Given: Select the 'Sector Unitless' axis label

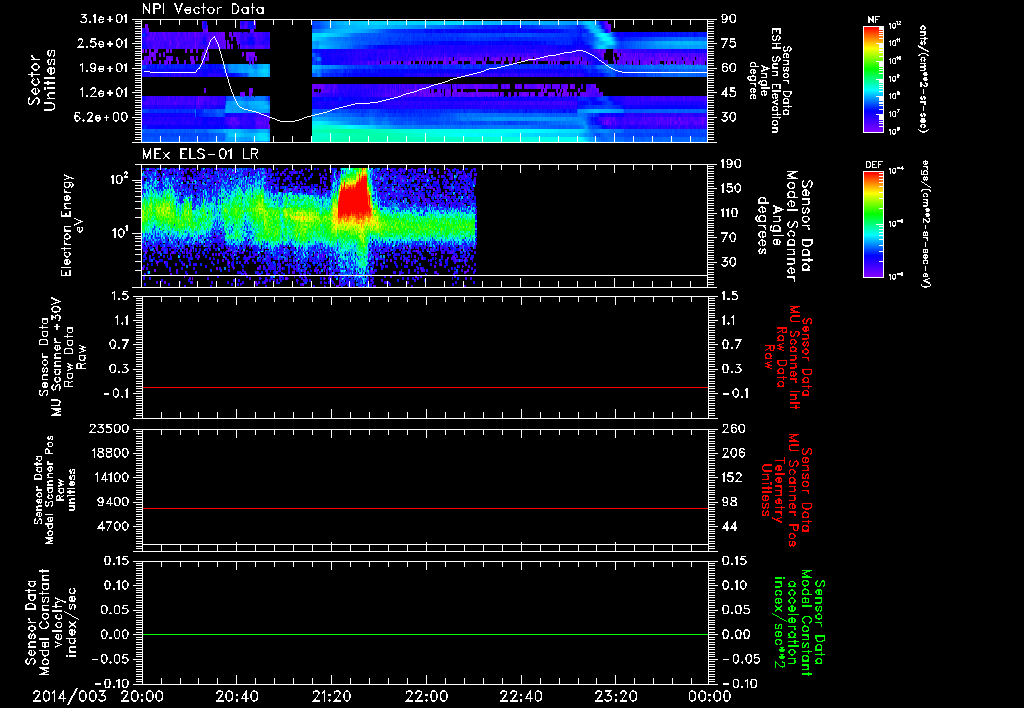Looking at the screenshot, I should coord(42,80).
